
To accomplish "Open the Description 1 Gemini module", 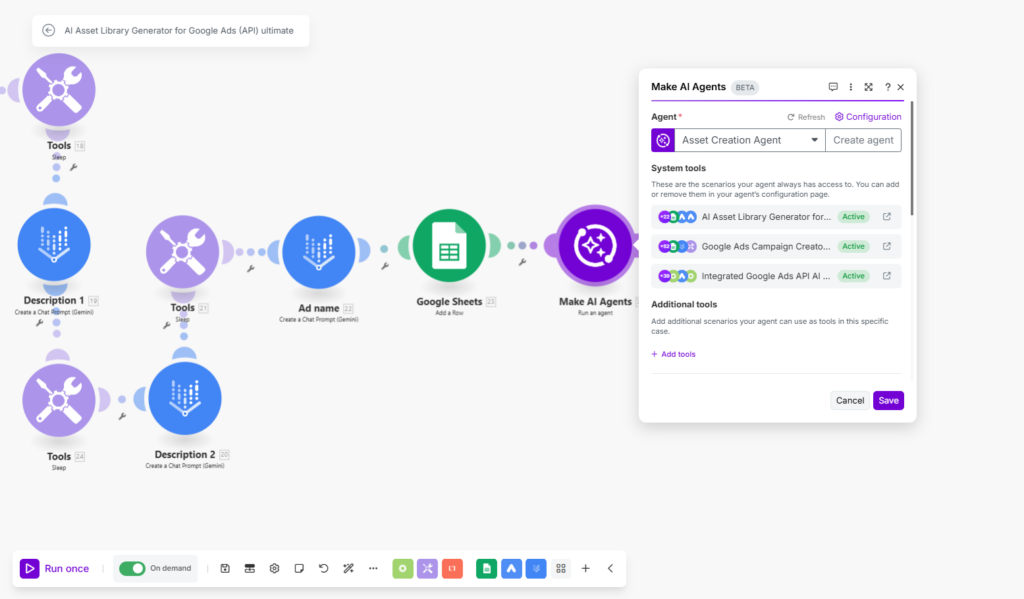I will [54, 244].
